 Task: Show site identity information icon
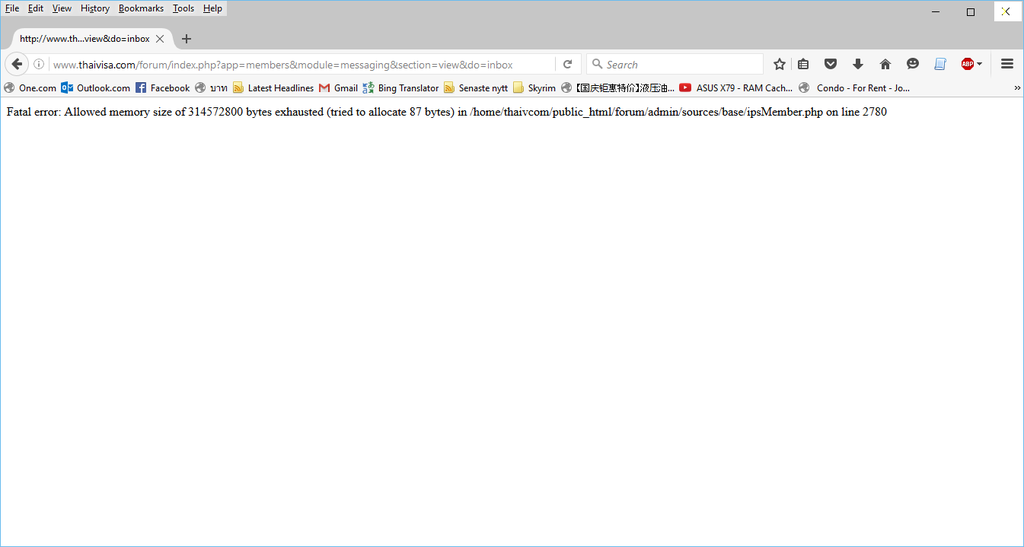[x=39, y=64]
